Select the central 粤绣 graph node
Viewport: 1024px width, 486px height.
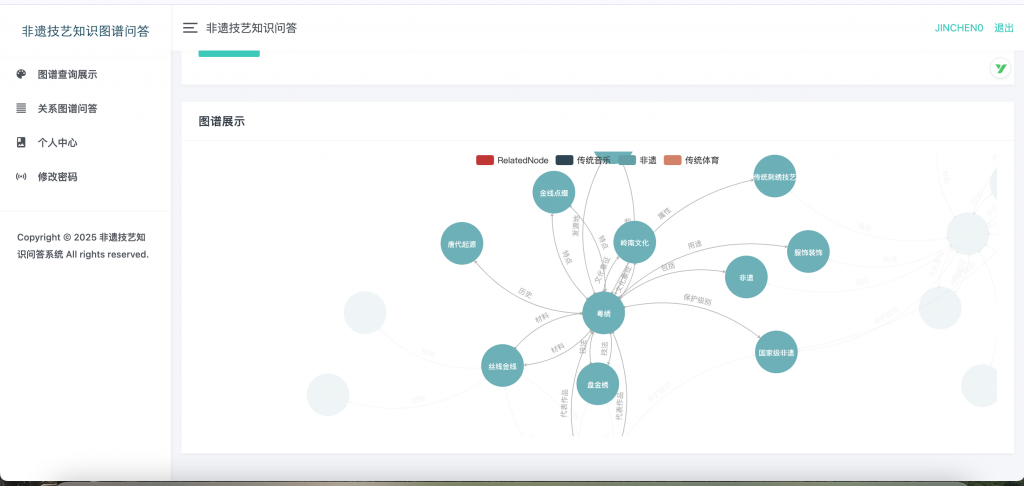tap(604, 313)
